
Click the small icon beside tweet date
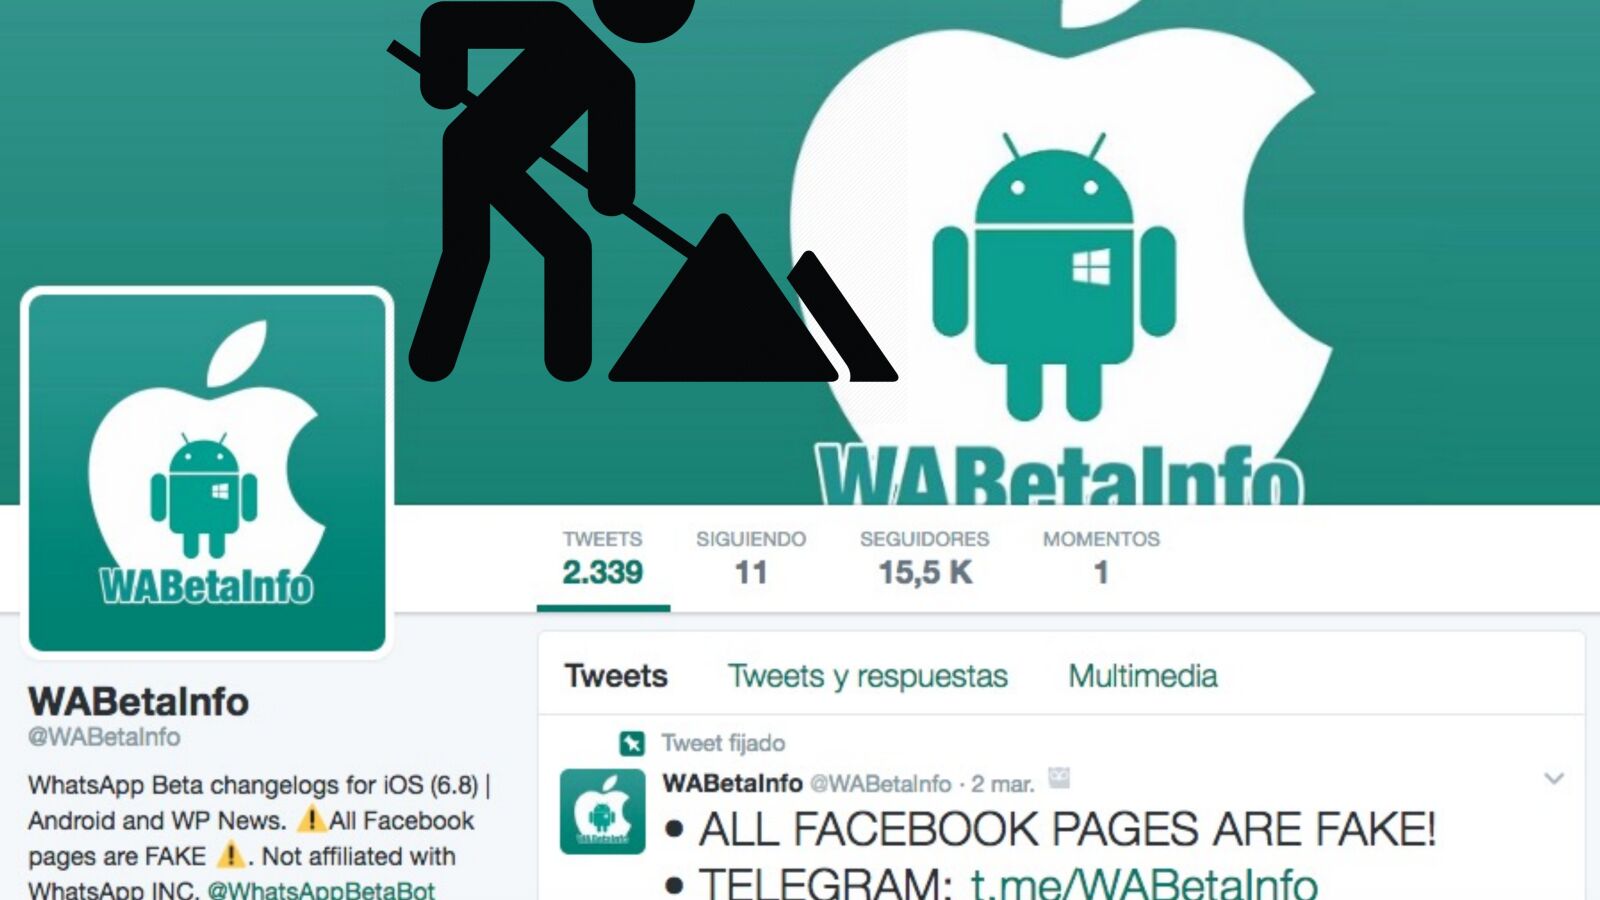(1059, 777)
